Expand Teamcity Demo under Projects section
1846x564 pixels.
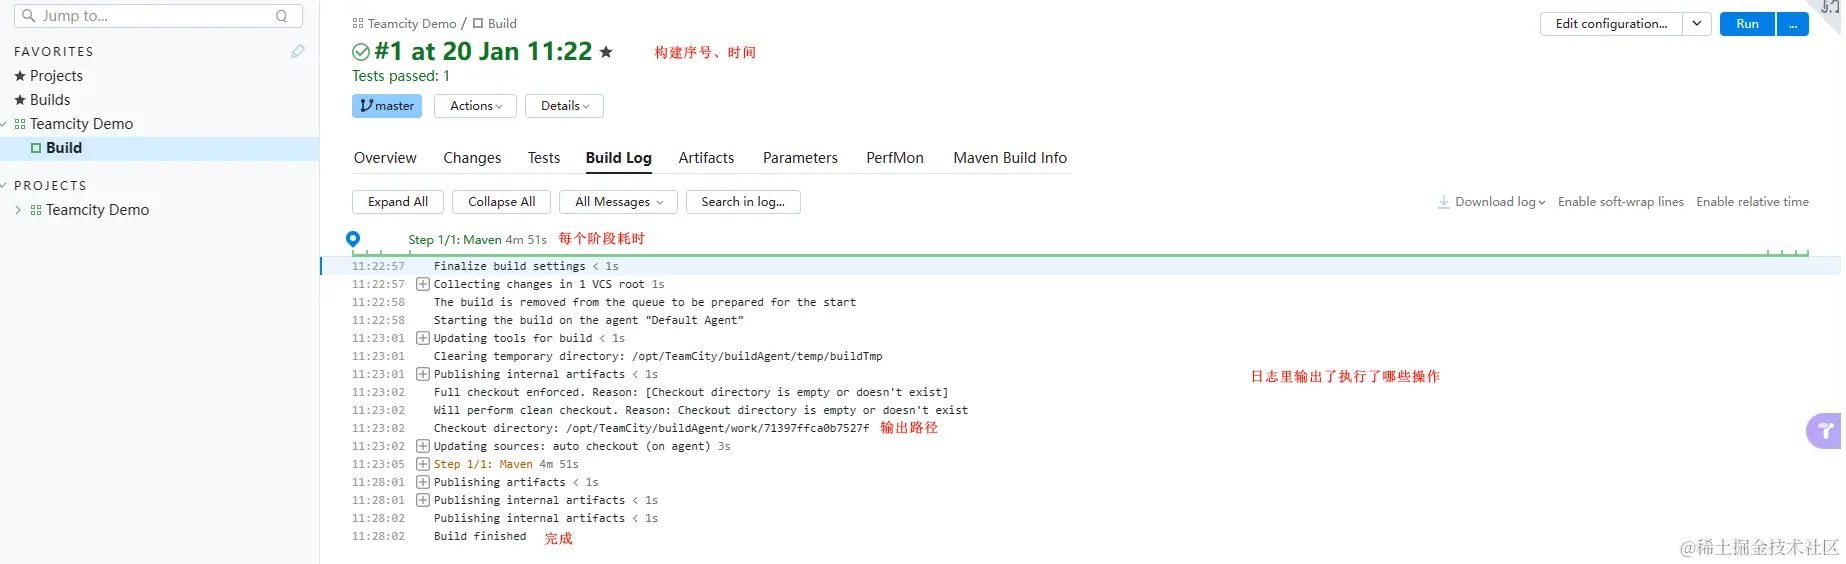(x=18, y=210)
